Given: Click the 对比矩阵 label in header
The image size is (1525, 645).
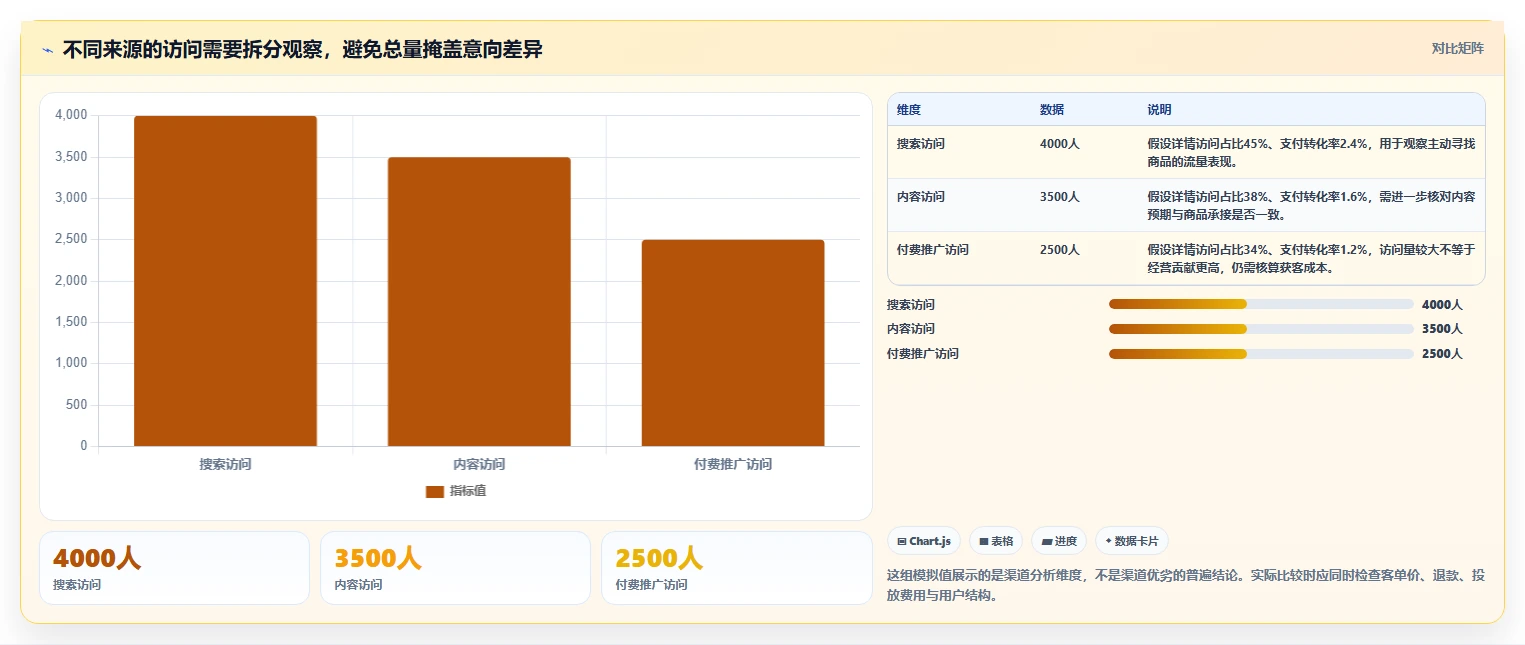Looking at the screenshot, I should [1457, 48].
